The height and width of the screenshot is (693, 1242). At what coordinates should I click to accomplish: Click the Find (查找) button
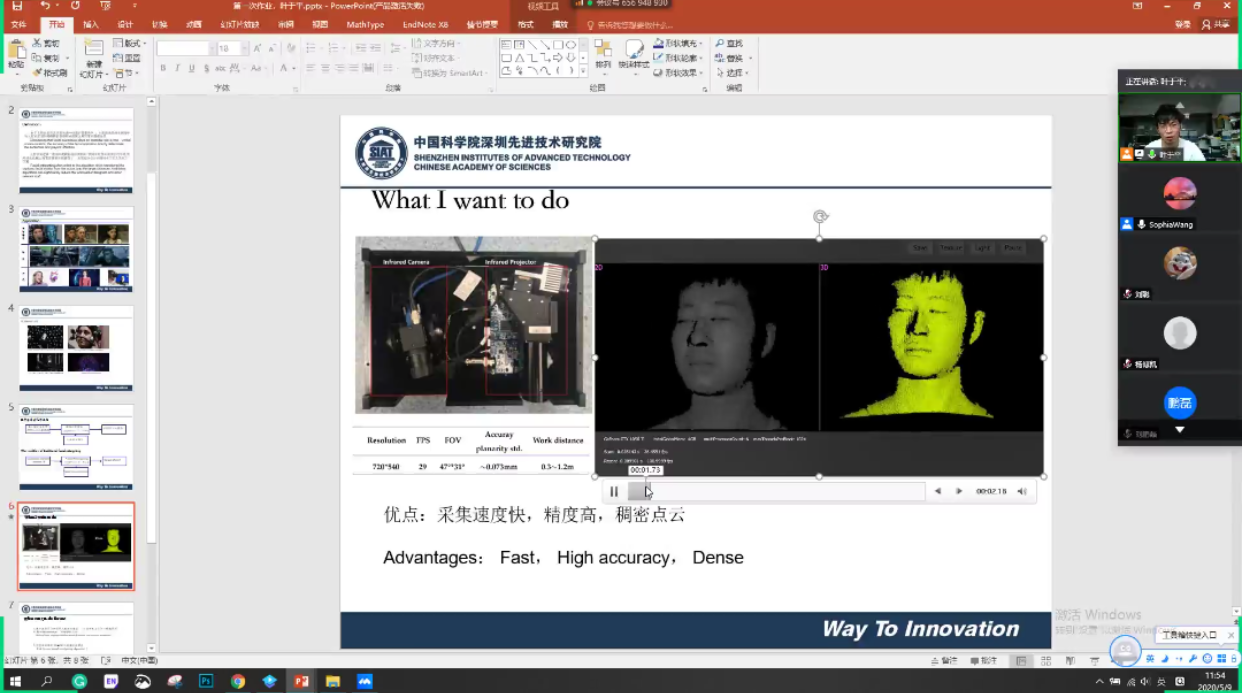(x=729, y=44)
